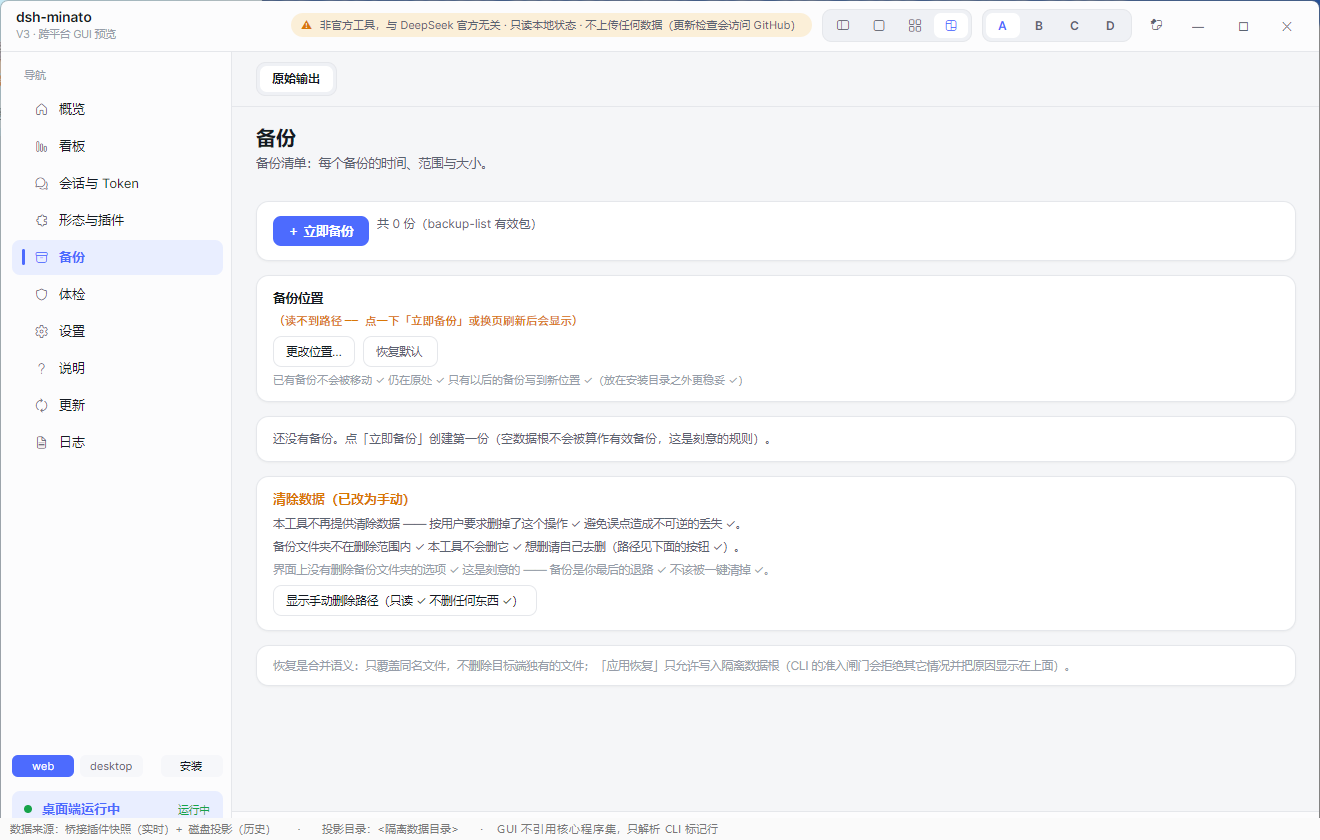Click the archive box icon for 备份
This screenshot has height=840, width=1320.
tap(42, 257)
